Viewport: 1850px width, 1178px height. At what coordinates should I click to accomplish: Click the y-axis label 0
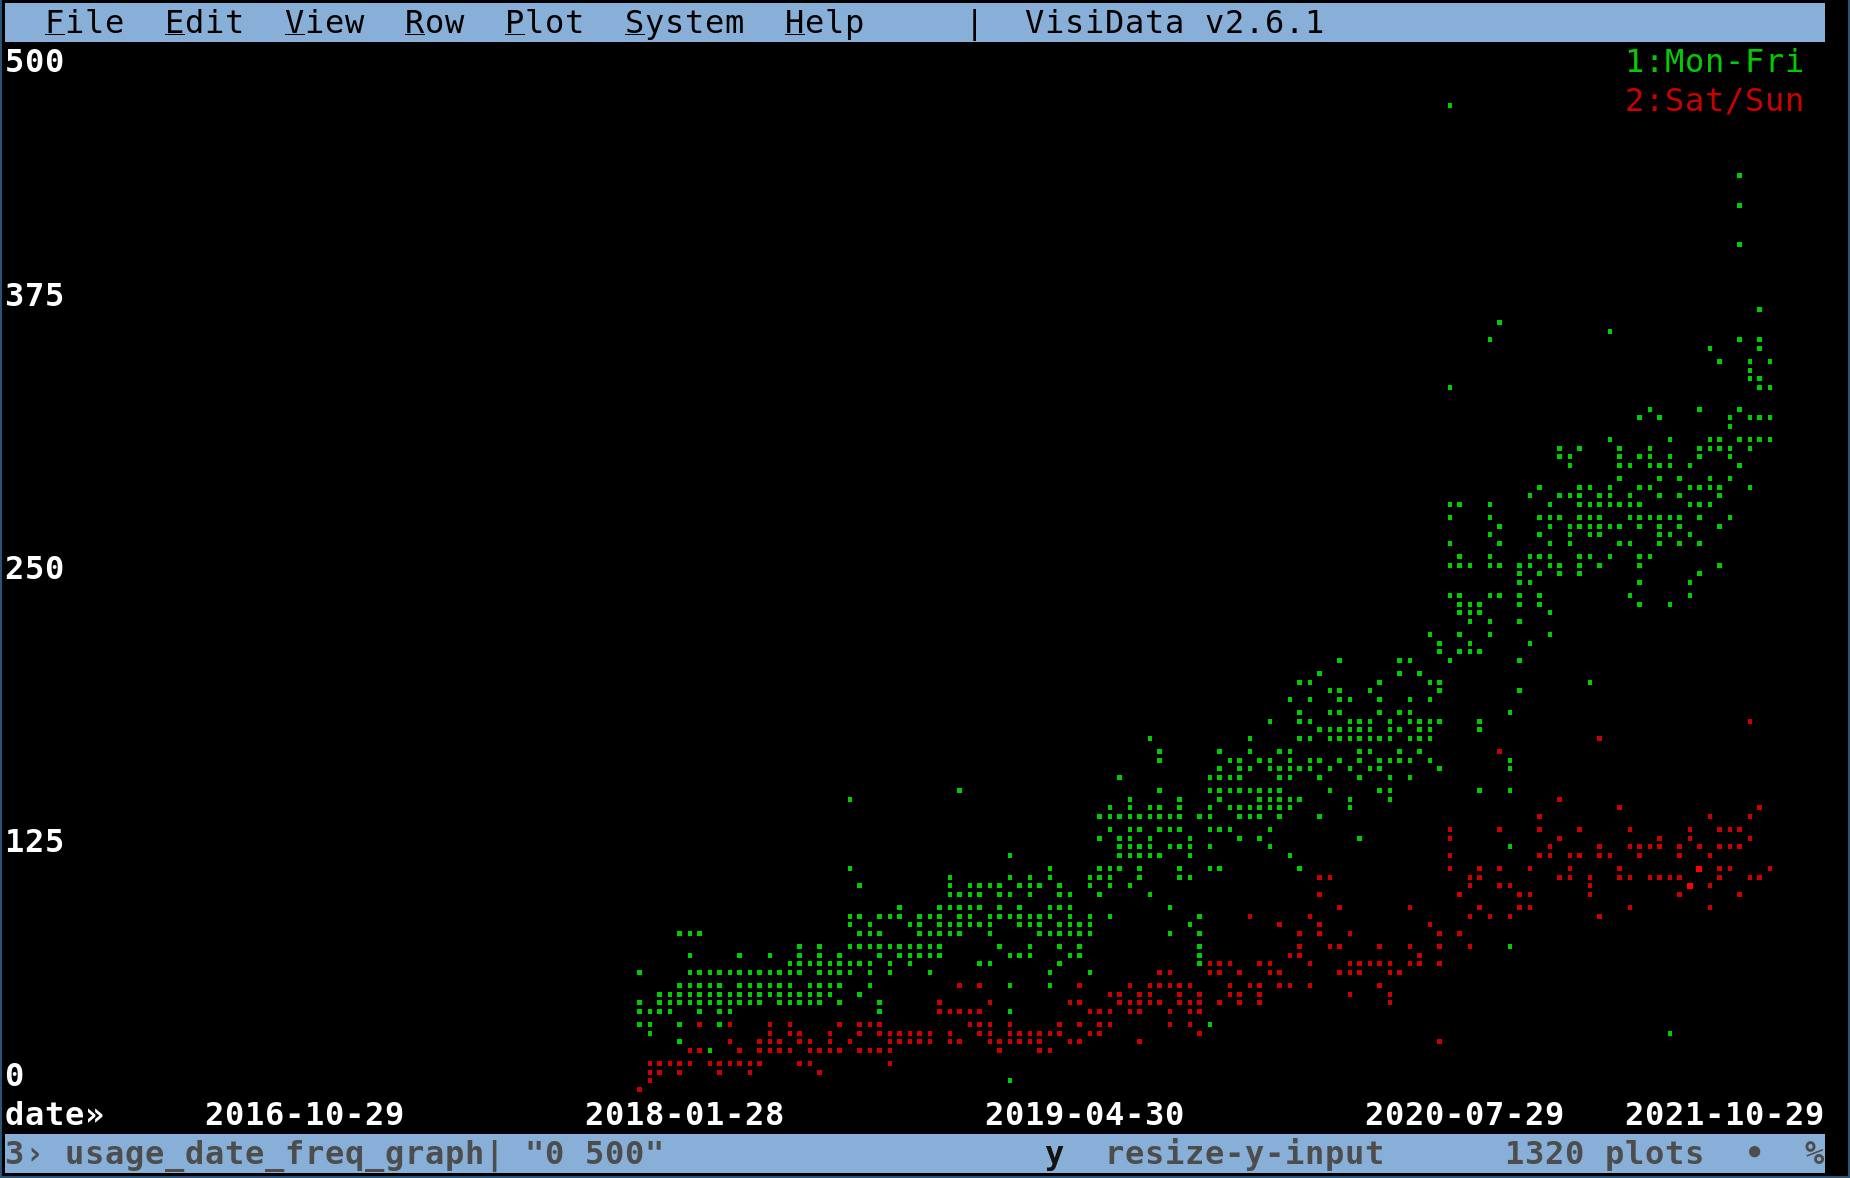pyautogui.click(x=15, y=1075)
